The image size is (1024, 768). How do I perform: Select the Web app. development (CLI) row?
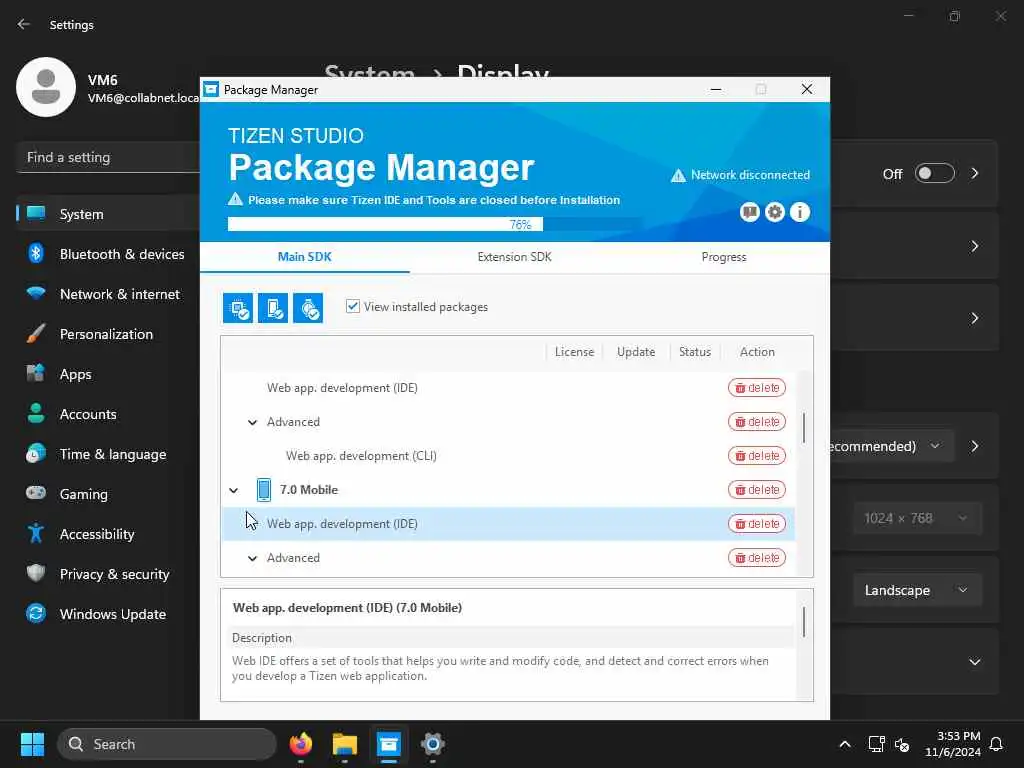click(508, 456)
